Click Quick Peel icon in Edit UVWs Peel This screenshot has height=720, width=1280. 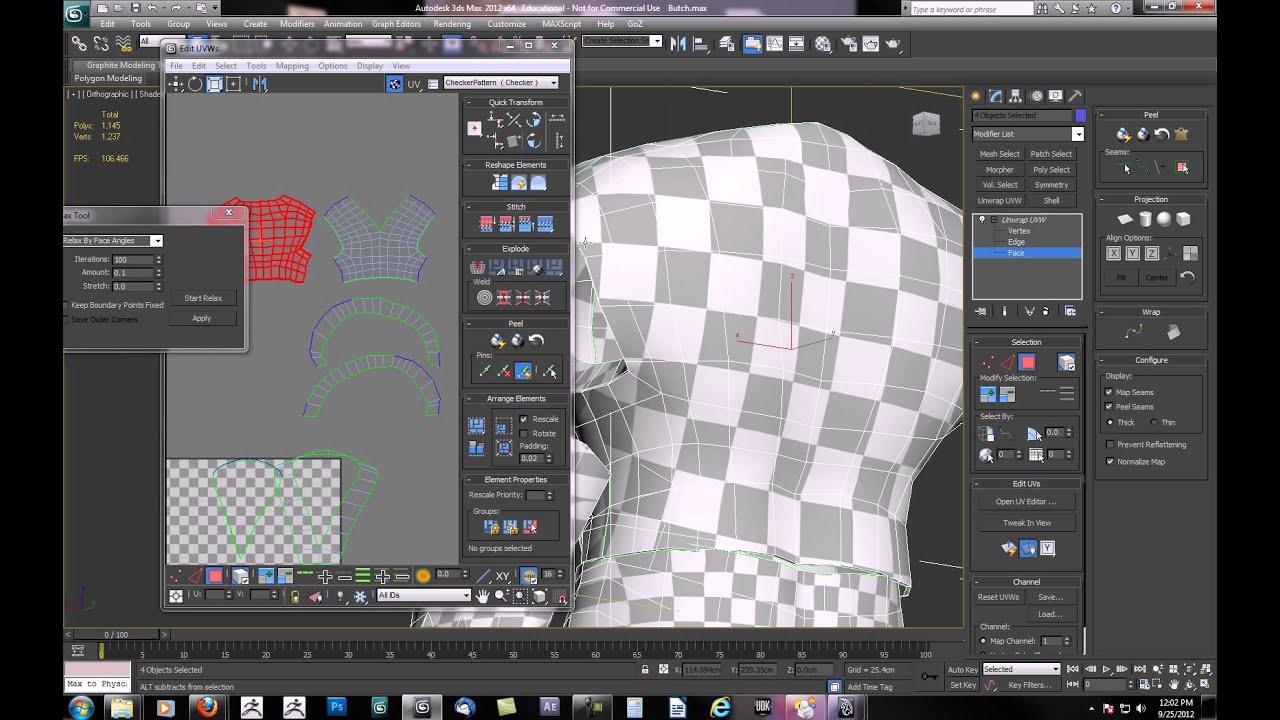(498, 341)
